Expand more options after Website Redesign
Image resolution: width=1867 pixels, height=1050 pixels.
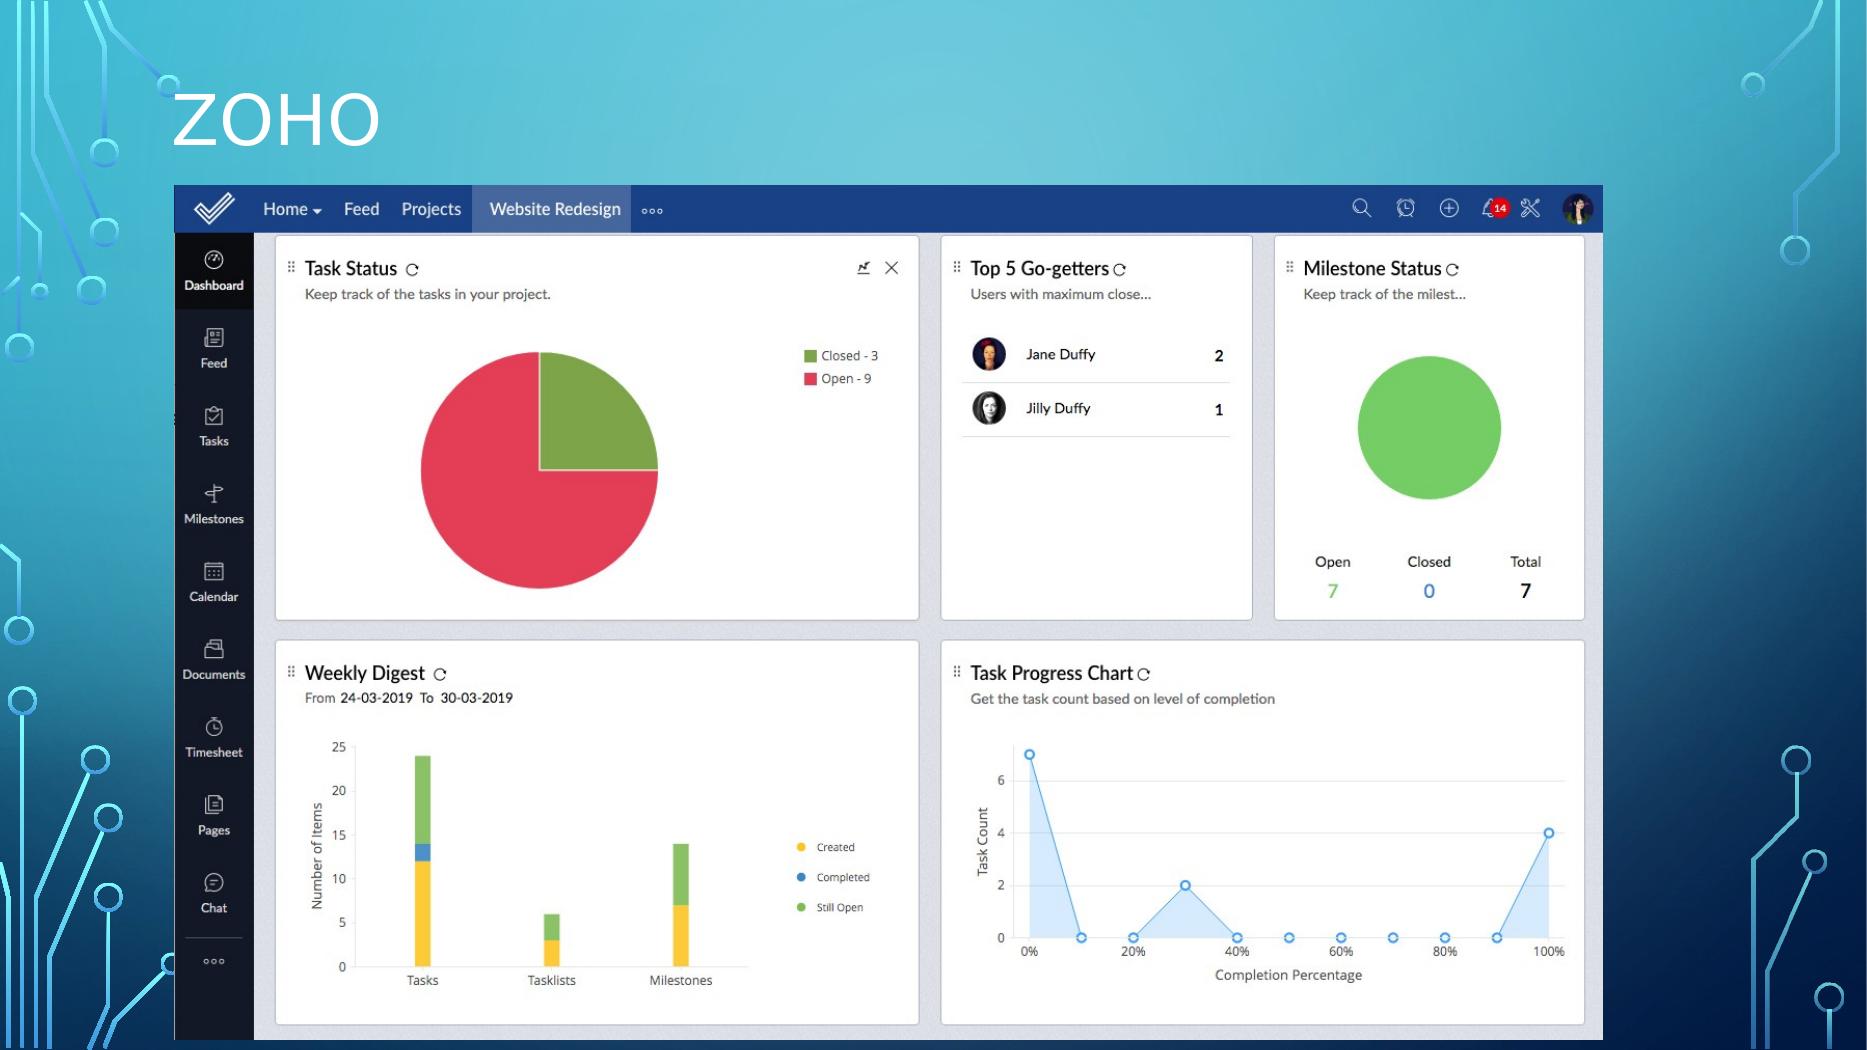(652, 211)
